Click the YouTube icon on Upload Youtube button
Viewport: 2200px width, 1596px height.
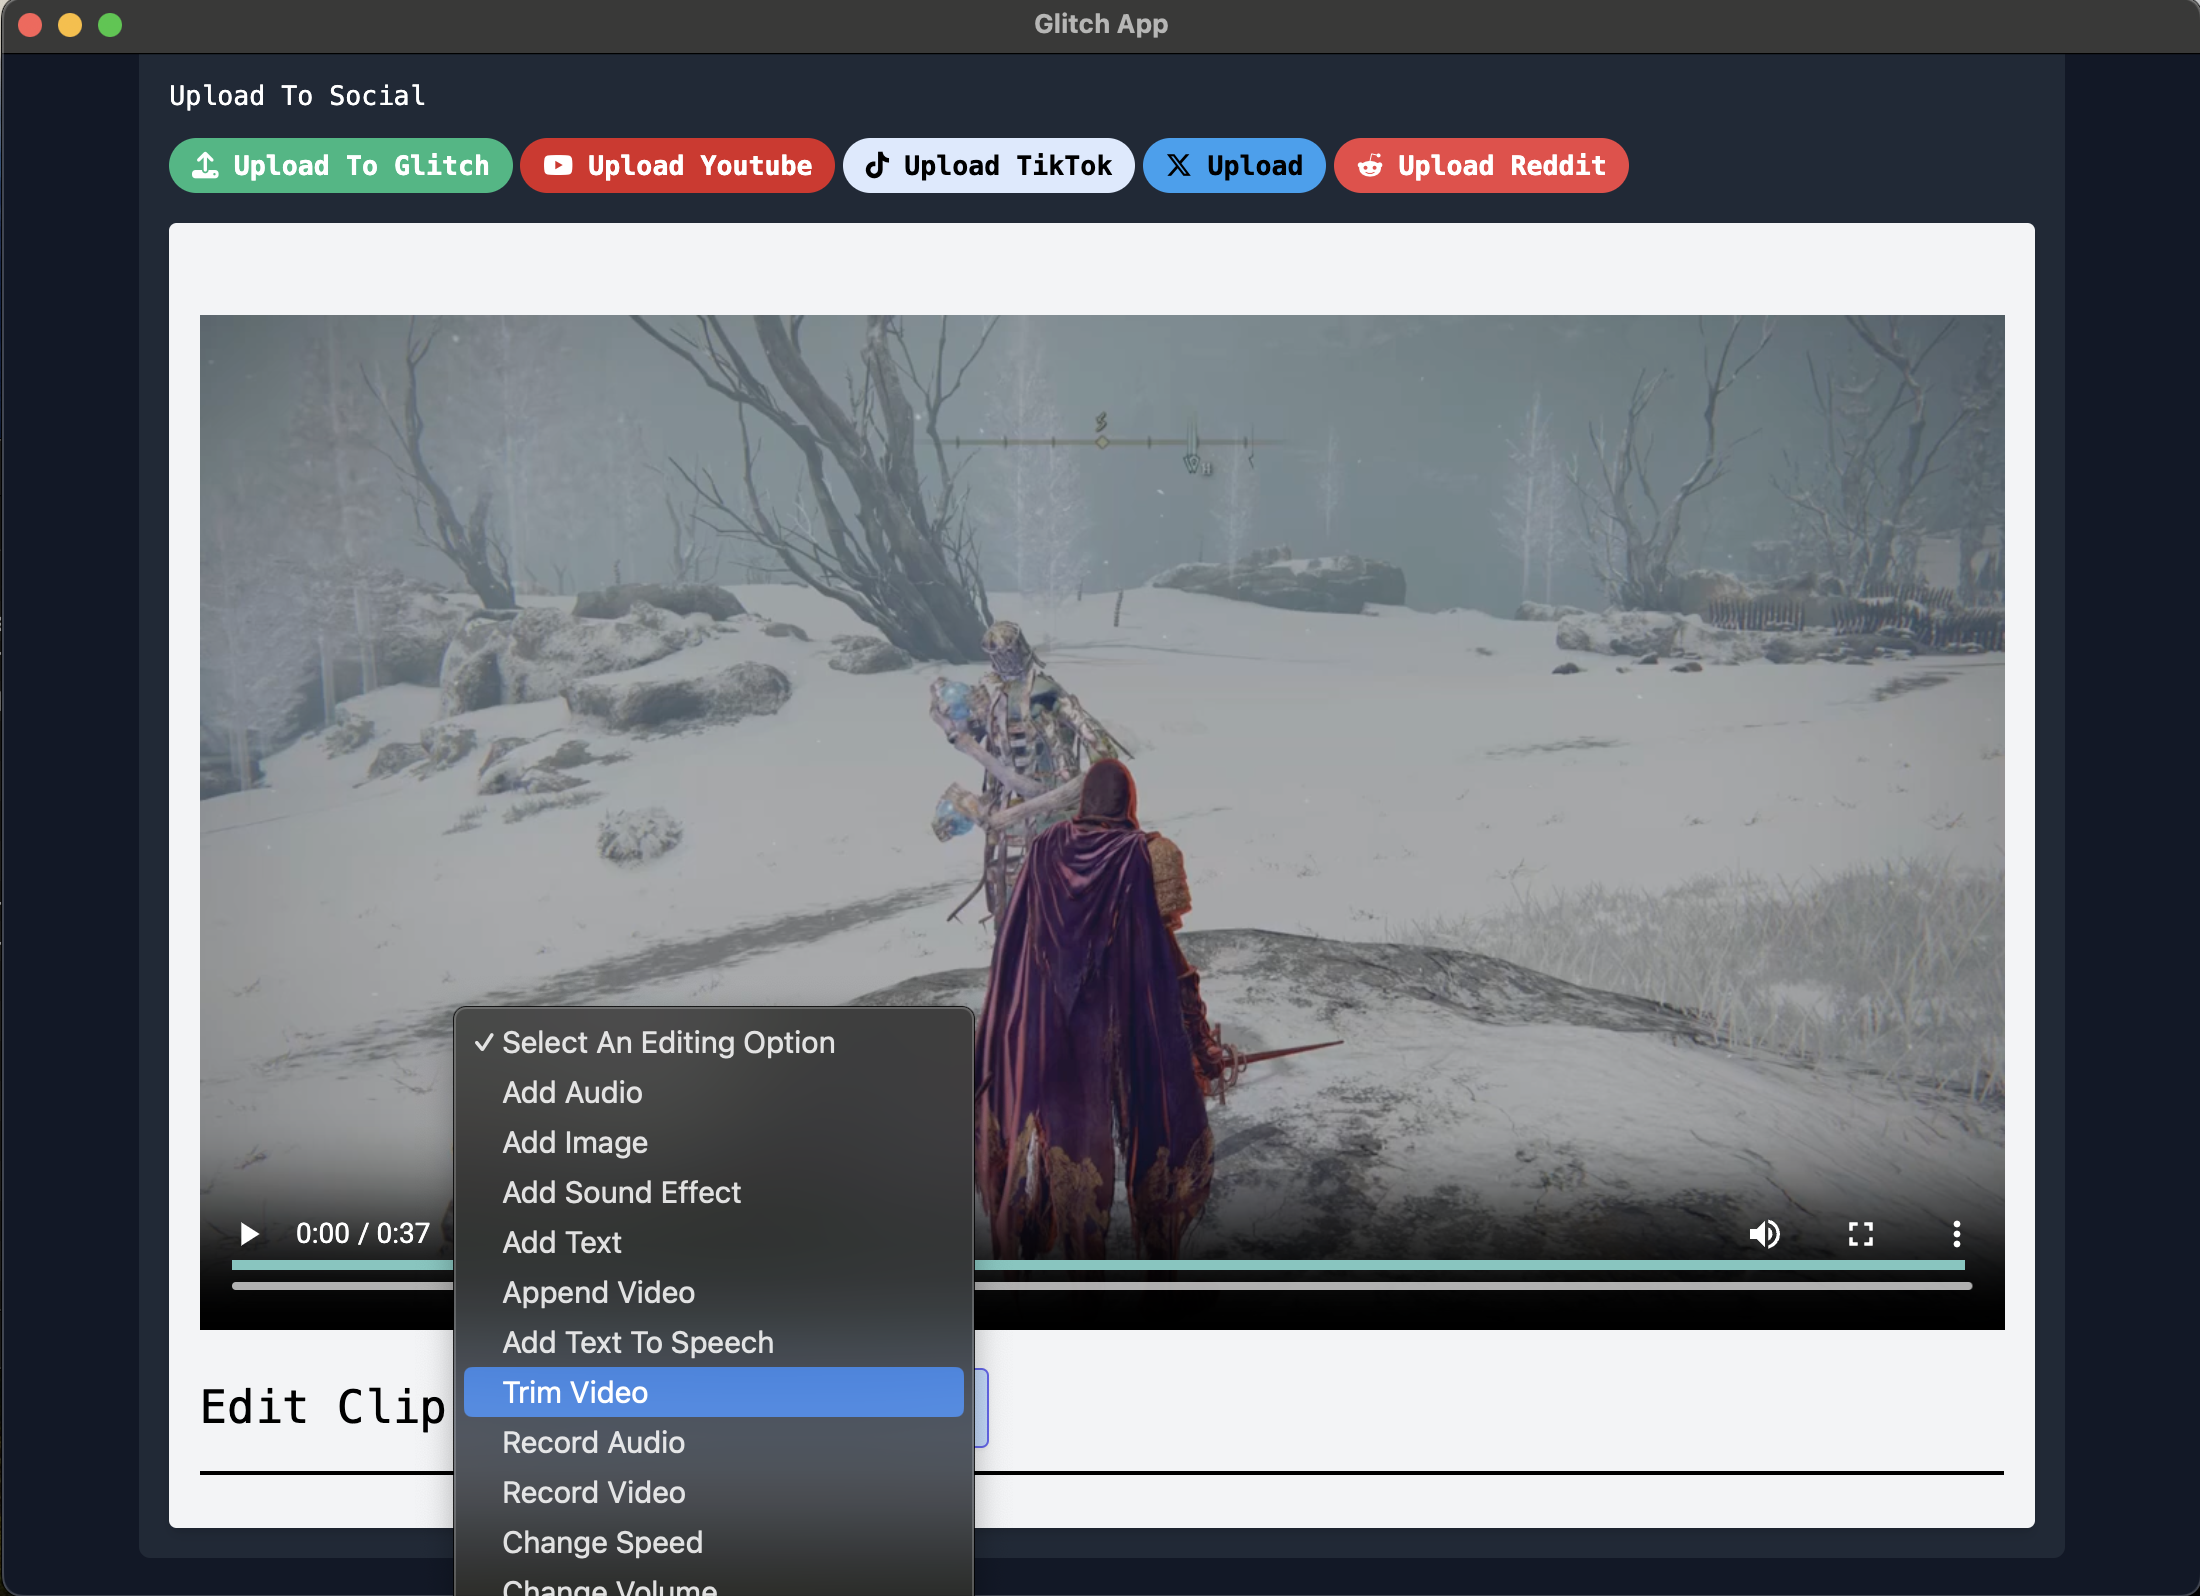(x=557, y=165)
